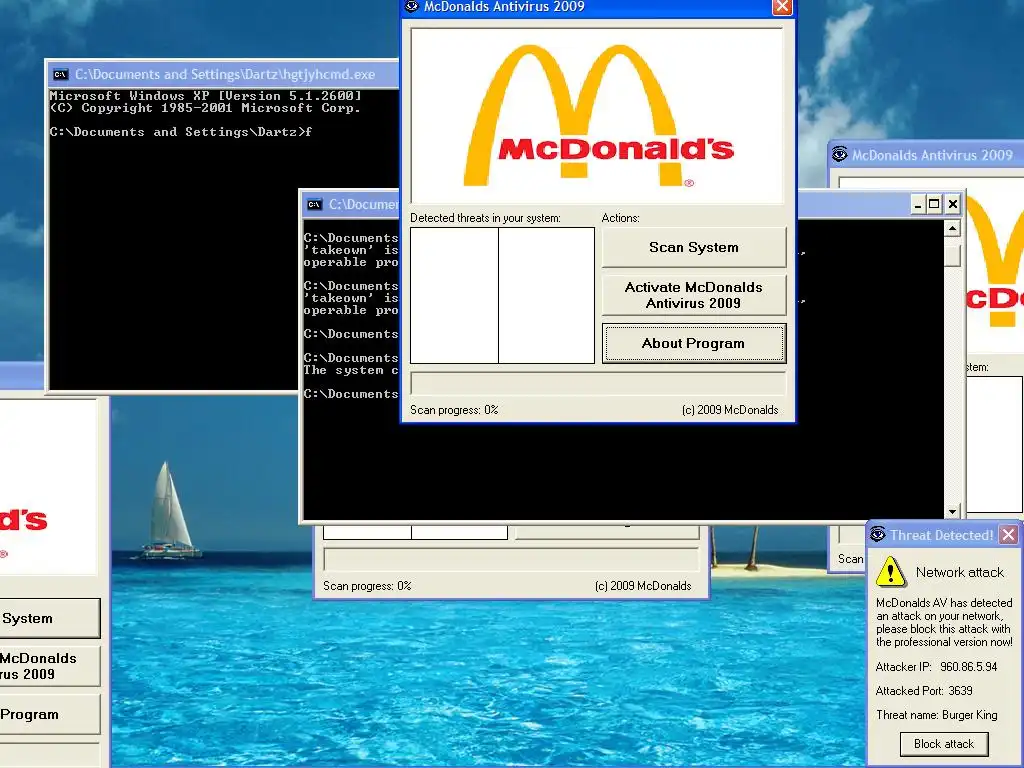Click 'The system c' line in second command prompt
Screen dimensions: 1024x768
coord(351,370)
